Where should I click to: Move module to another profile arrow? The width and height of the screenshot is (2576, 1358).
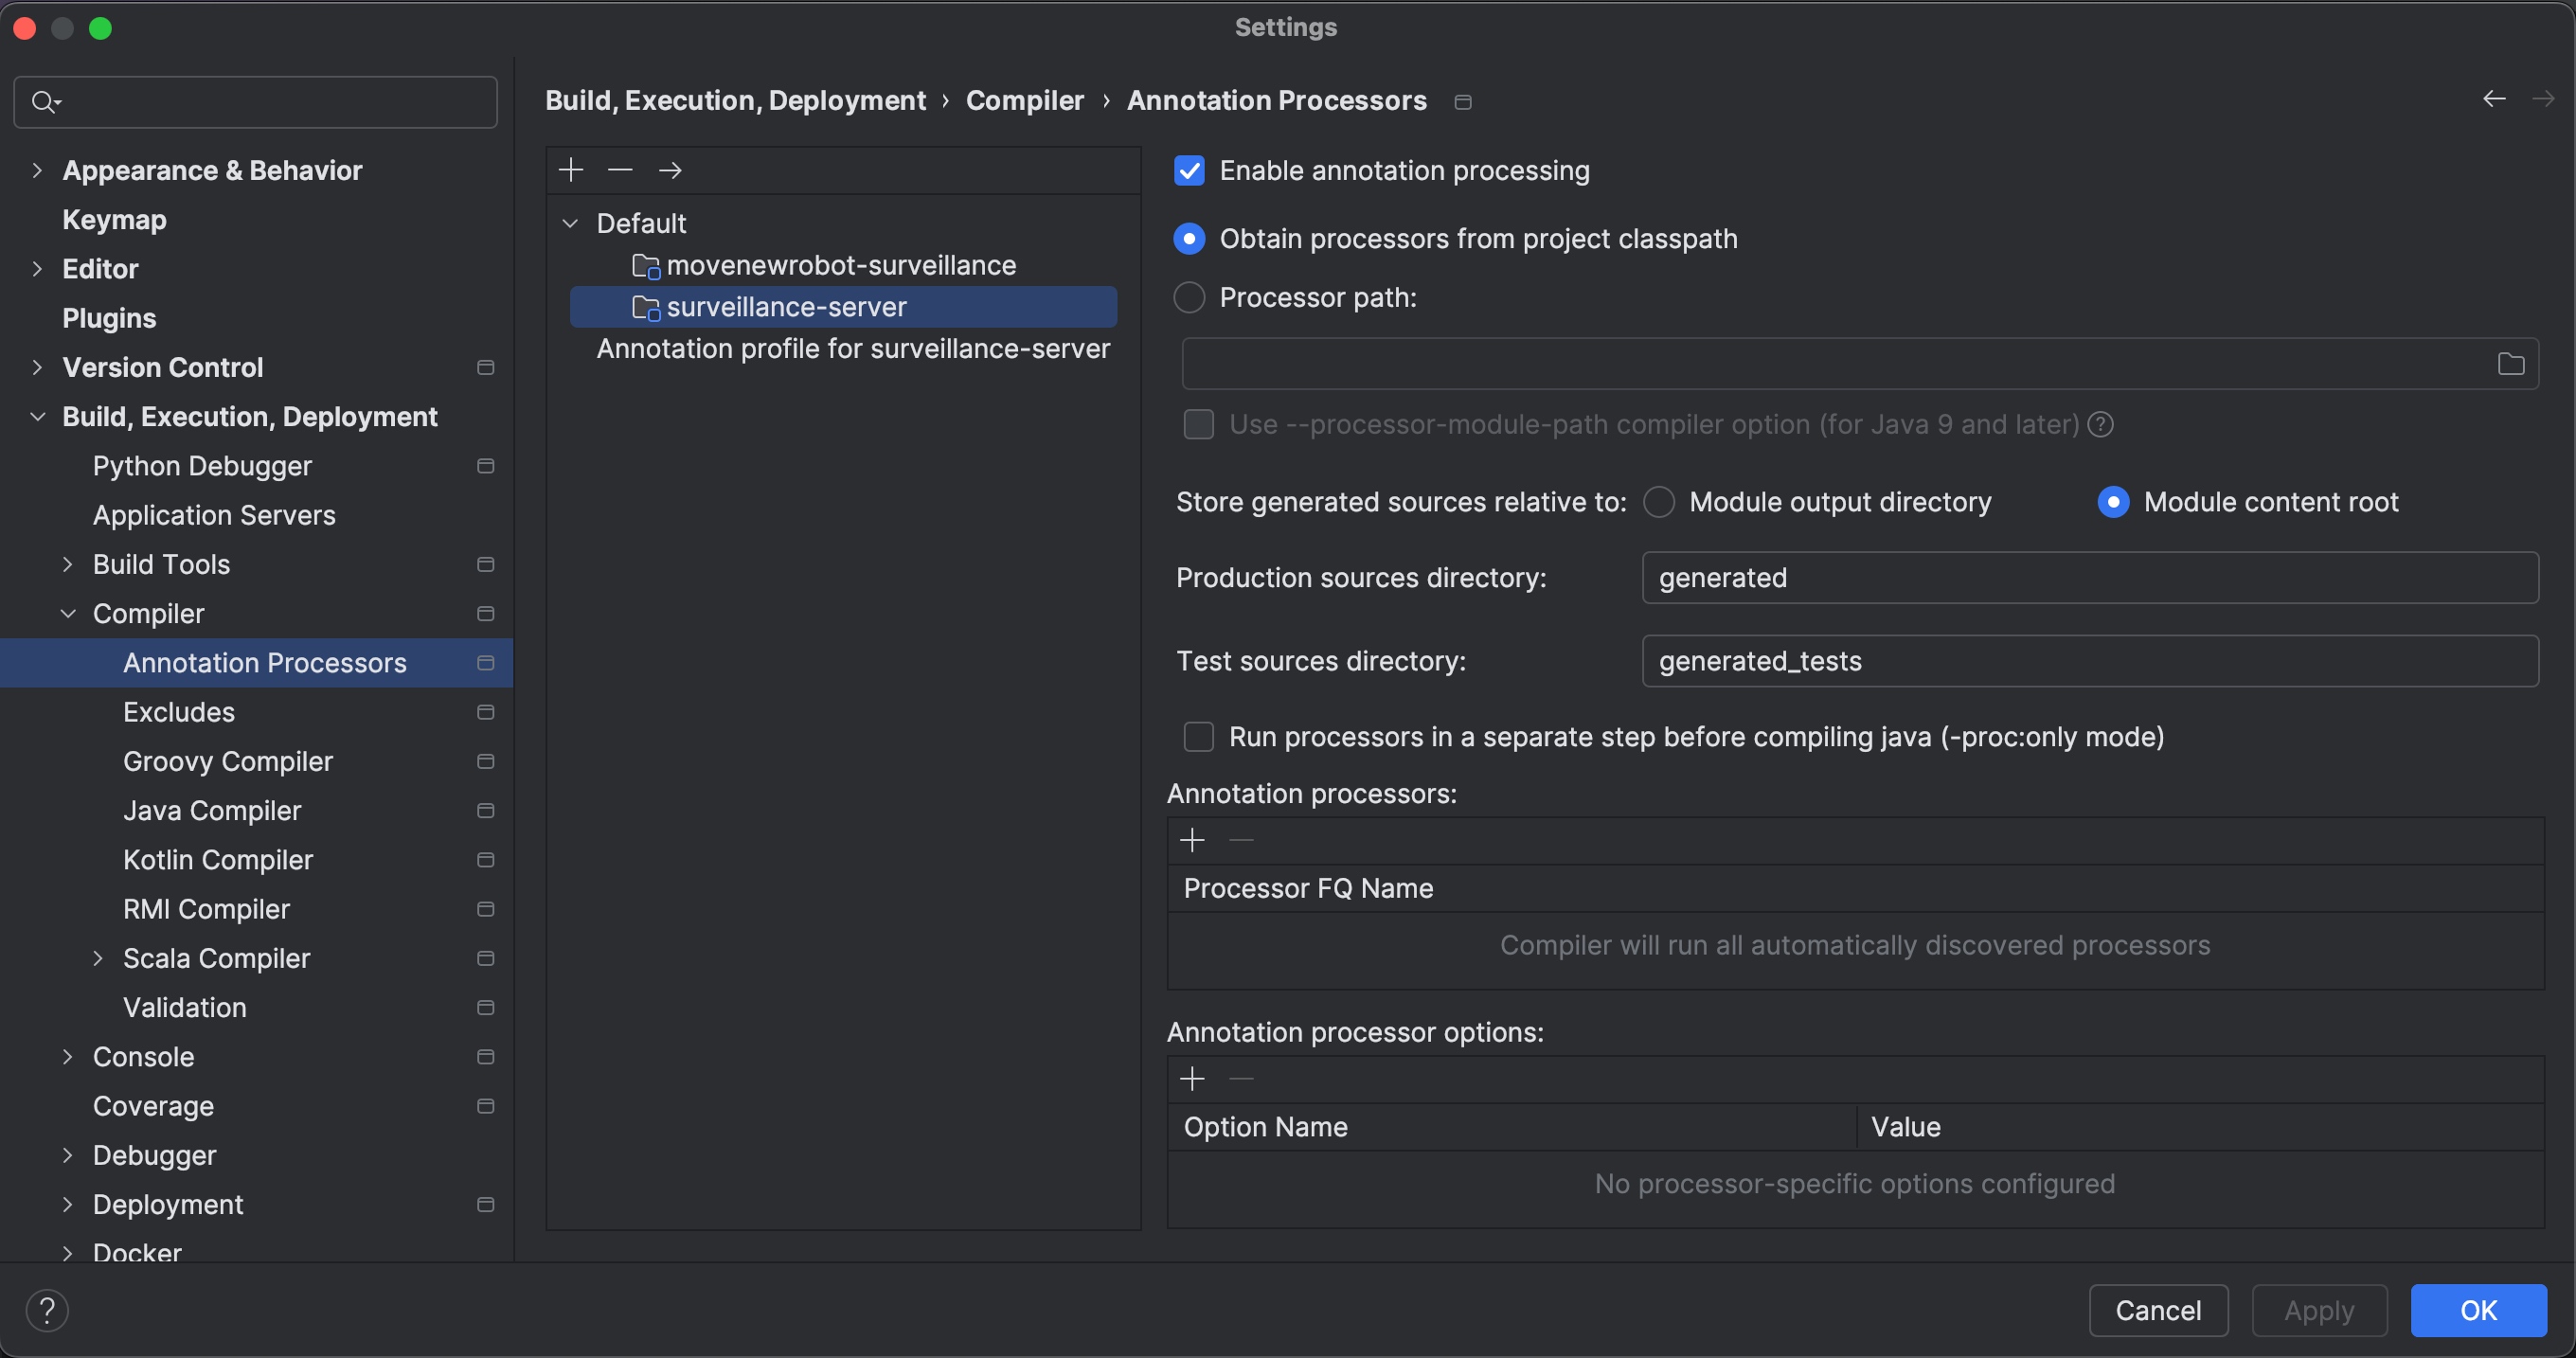point(670,170)
